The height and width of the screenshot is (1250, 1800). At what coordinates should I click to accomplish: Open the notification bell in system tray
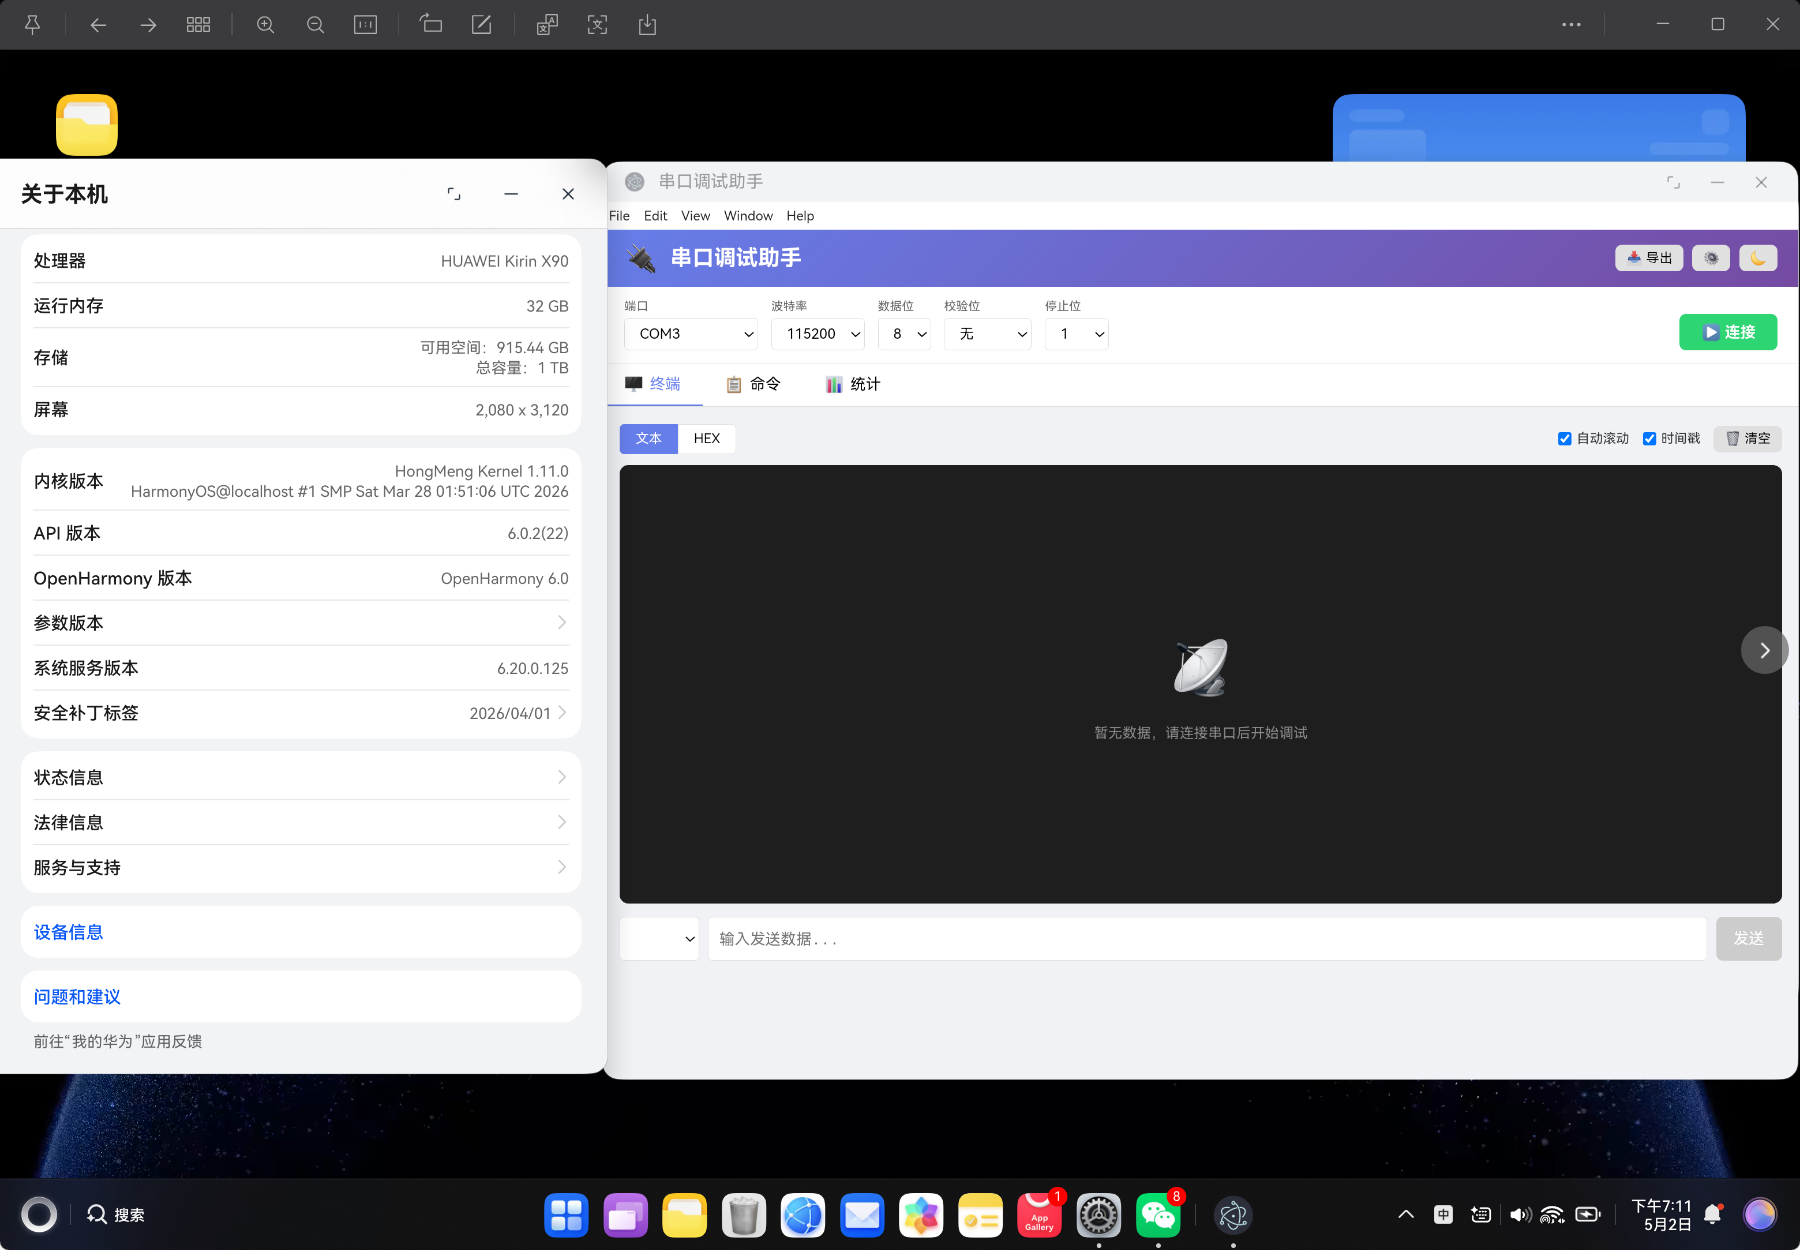(x=1712, y=1215)
